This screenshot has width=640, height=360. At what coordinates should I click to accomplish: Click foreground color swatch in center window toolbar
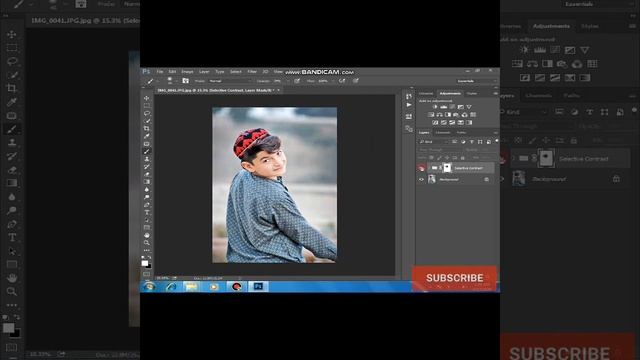tap(145, 263)
